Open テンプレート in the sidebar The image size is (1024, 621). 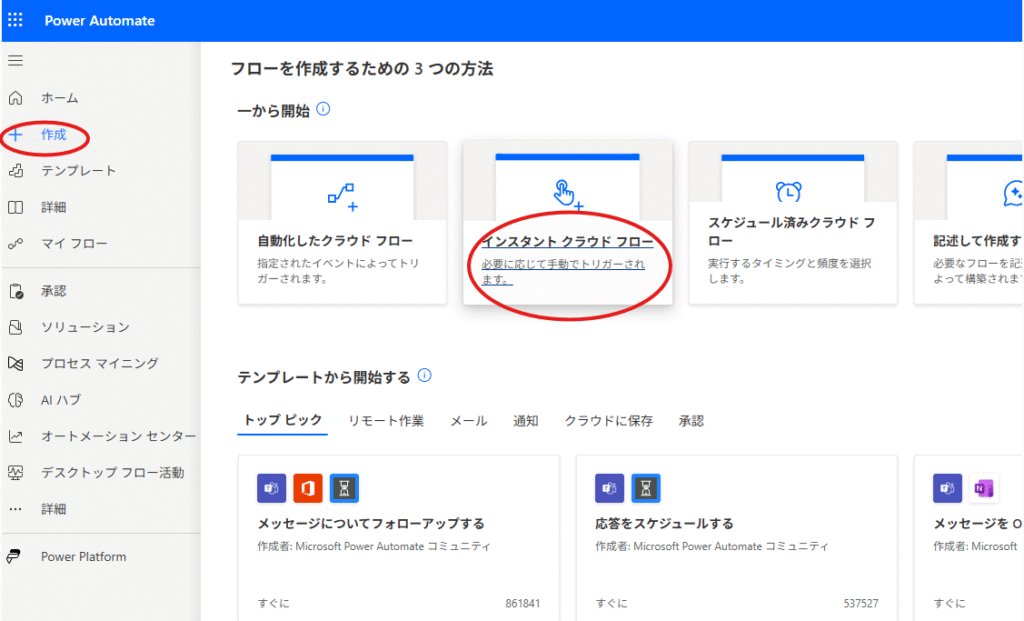click(x=78, y=171)
